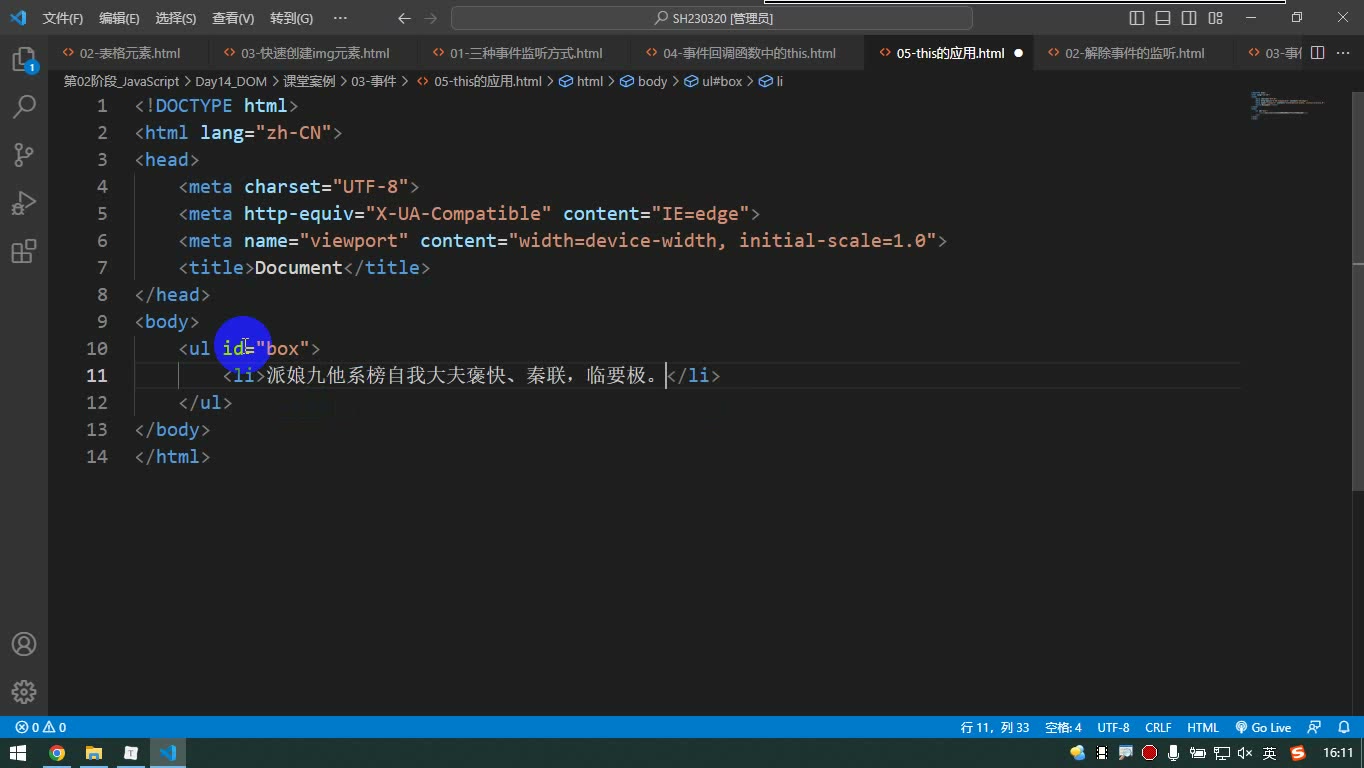This screenshot has height=768, width=1364.
Task: Open Source Control view in activity bar
Action: [x=24, y=155]
